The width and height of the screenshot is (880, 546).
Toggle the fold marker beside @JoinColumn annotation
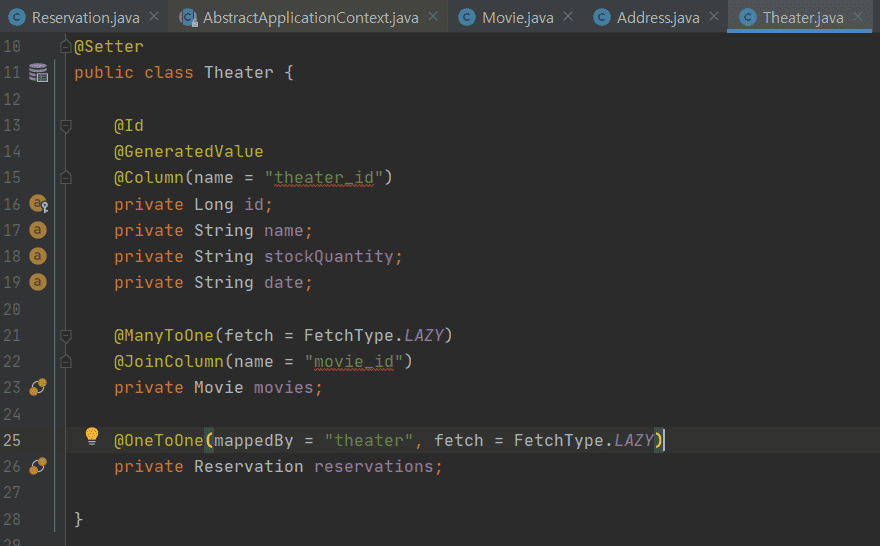point(66,361)
